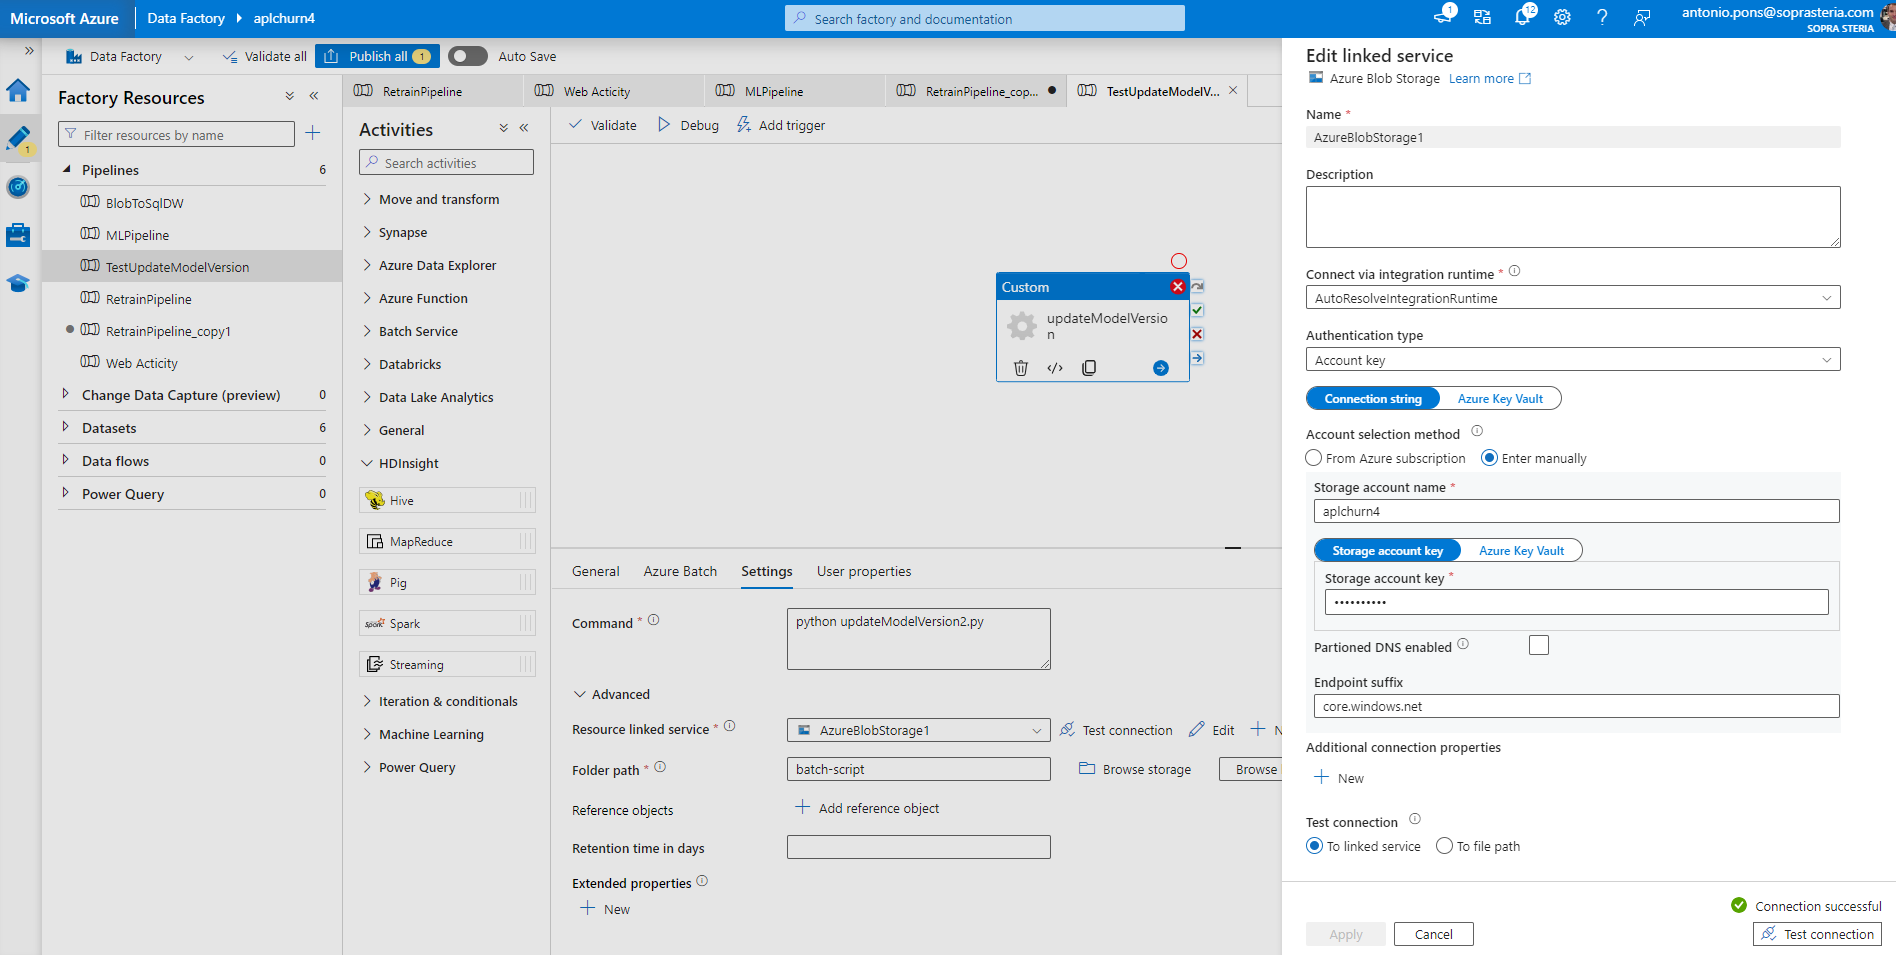Open the Authentication type dropdown

pos(1573,360)
